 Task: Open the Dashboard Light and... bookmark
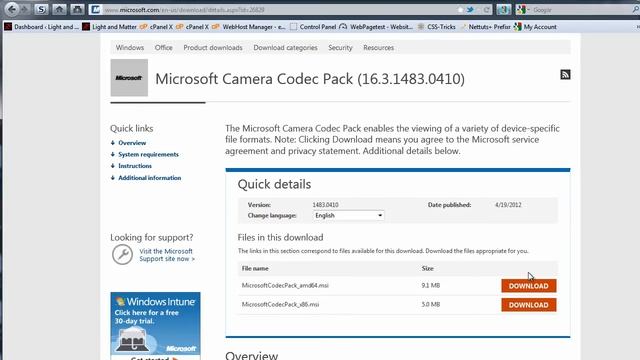pyautogui.click(x=41, y=27)
